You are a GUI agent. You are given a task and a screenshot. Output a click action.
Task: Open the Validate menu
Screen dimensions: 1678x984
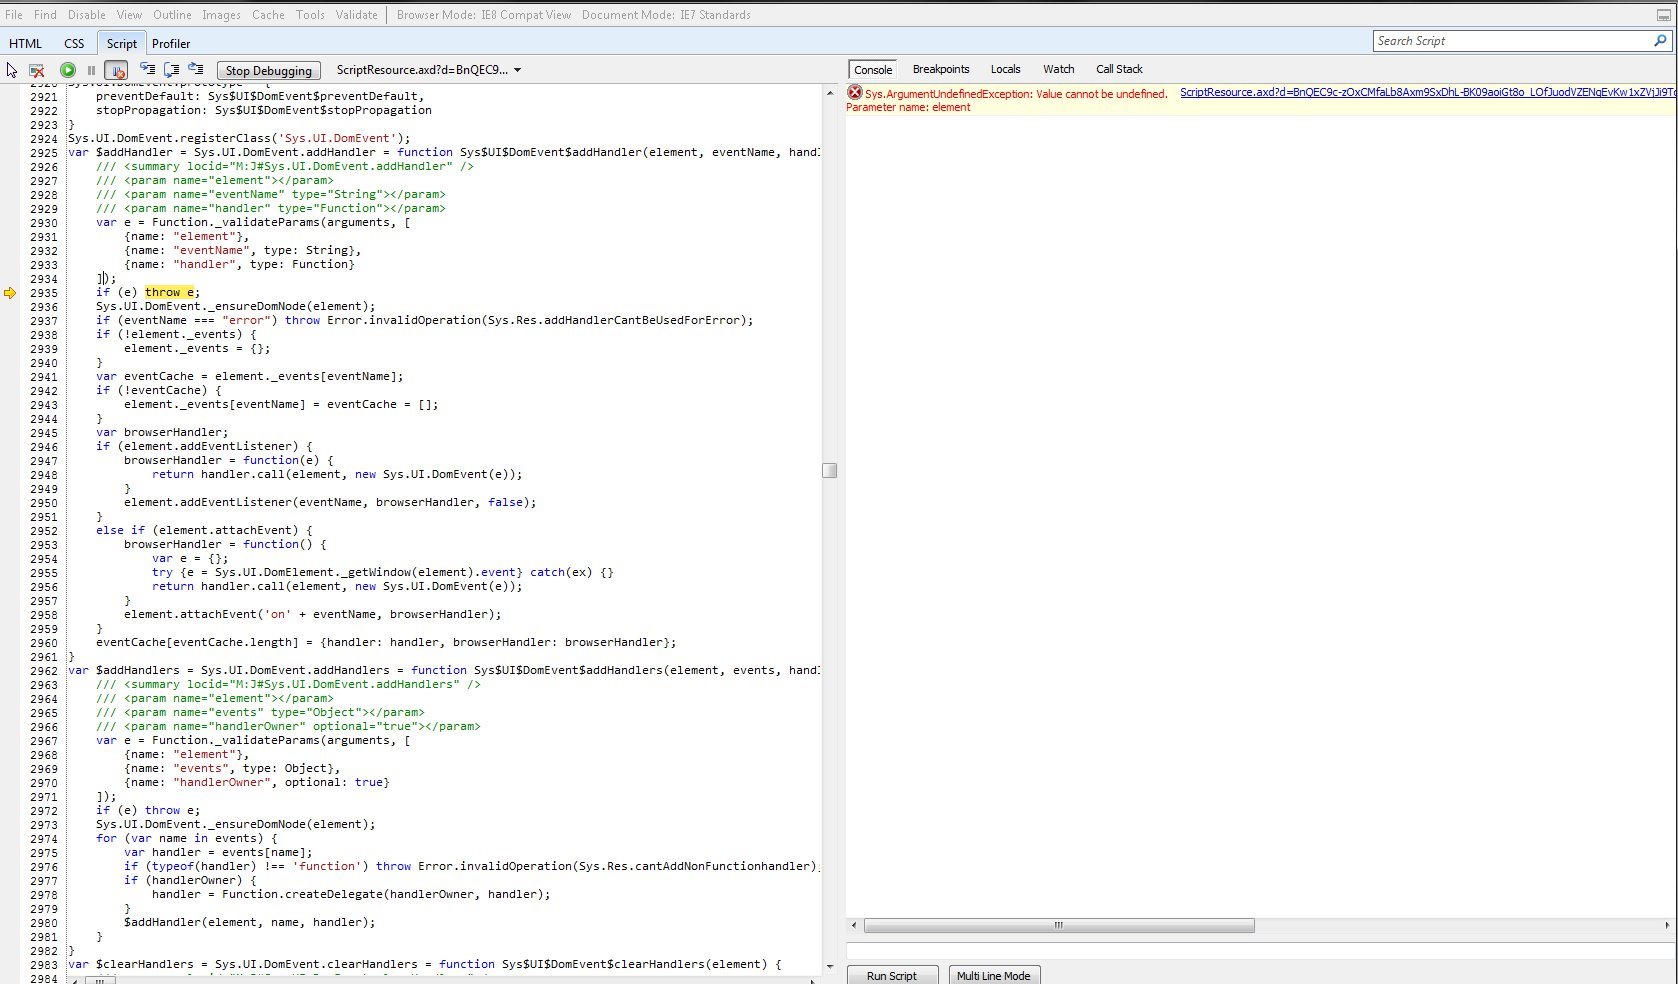pyautogui.click(x=357, y=15)
